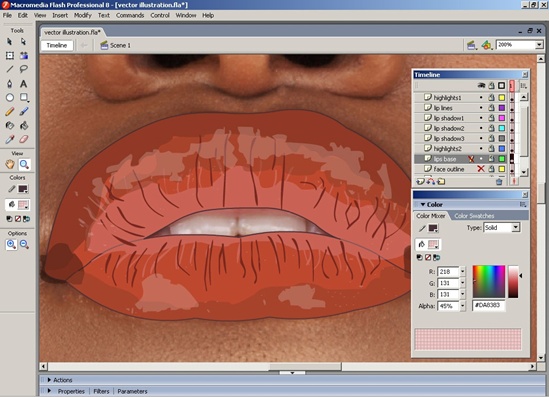
Task: Toggle lock on all layers header icon
Action: coord(492,85)
